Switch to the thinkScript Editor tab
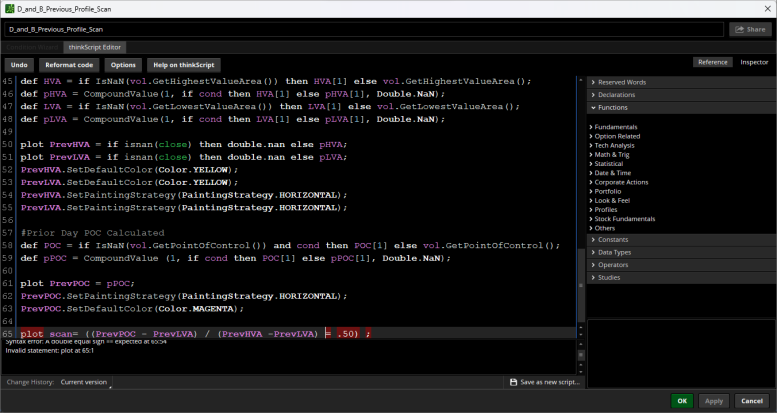The width and height of the screenshot is (777, 413). pos(93,47)
